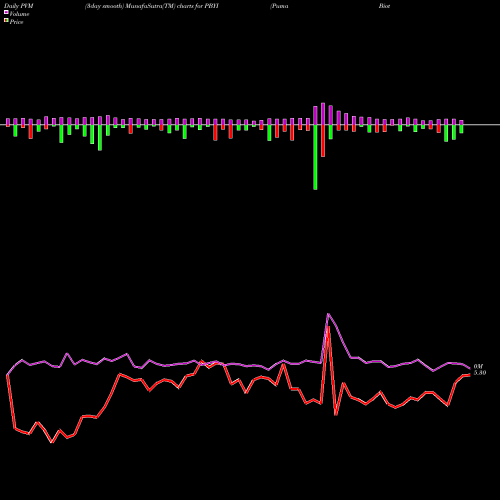Click the '0M' volume end label
The image size is (500, 500).
click(x=478, y=366)
